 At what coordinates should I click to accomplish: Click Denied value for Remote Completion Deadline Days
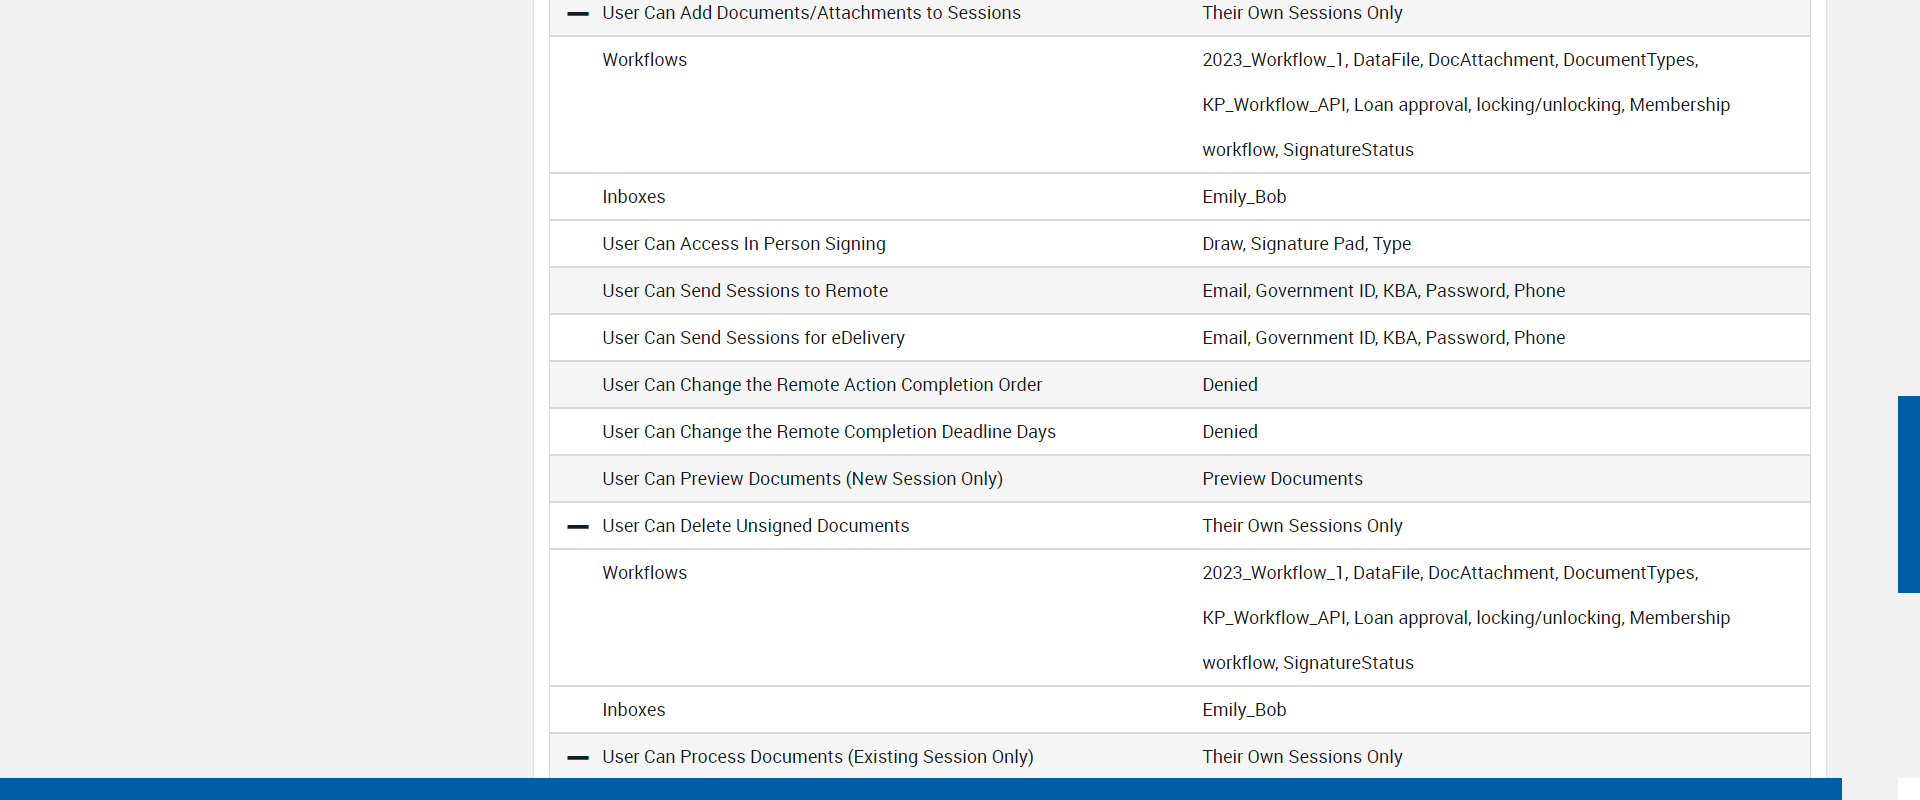point(1230,432)
